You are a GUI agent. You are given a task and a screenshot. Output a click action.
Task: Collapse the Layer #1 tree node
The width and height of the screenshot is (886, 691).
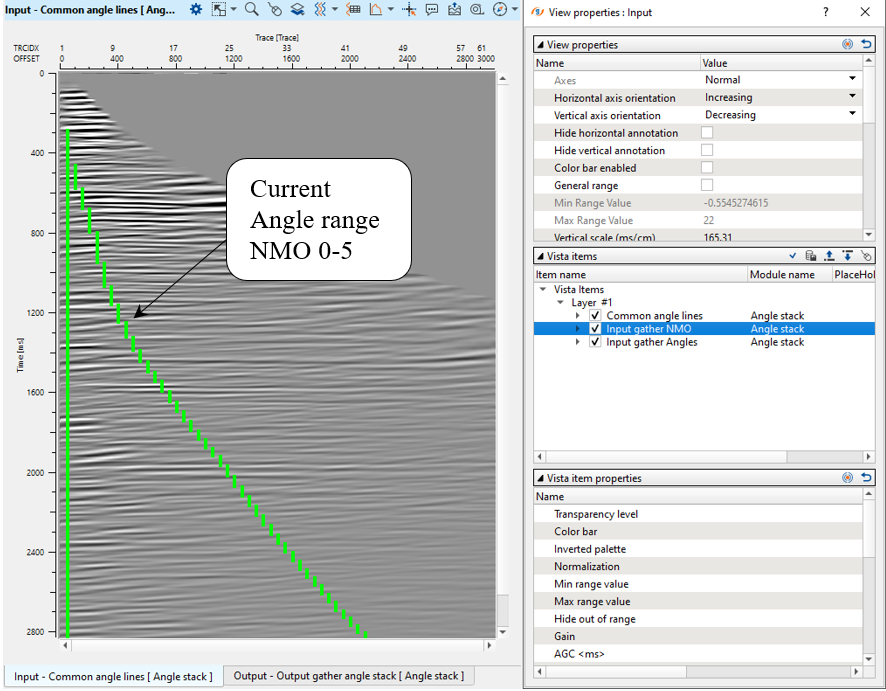561,303
